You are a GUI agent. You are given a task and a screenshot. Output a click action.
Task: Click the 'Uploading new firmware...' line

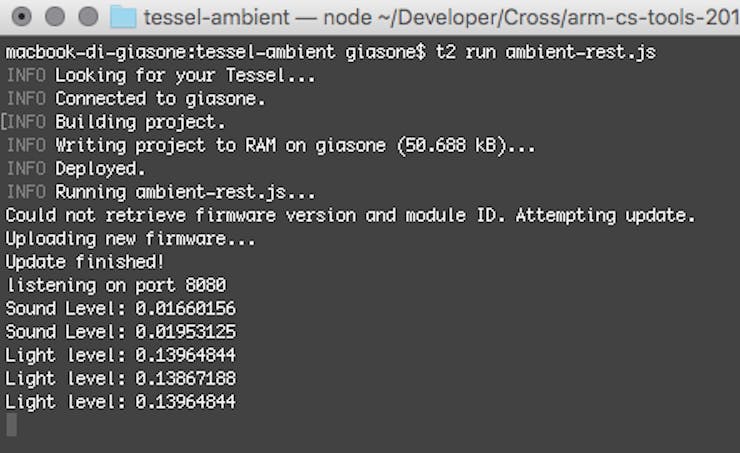pyautogui.click(x=130, y=239)
